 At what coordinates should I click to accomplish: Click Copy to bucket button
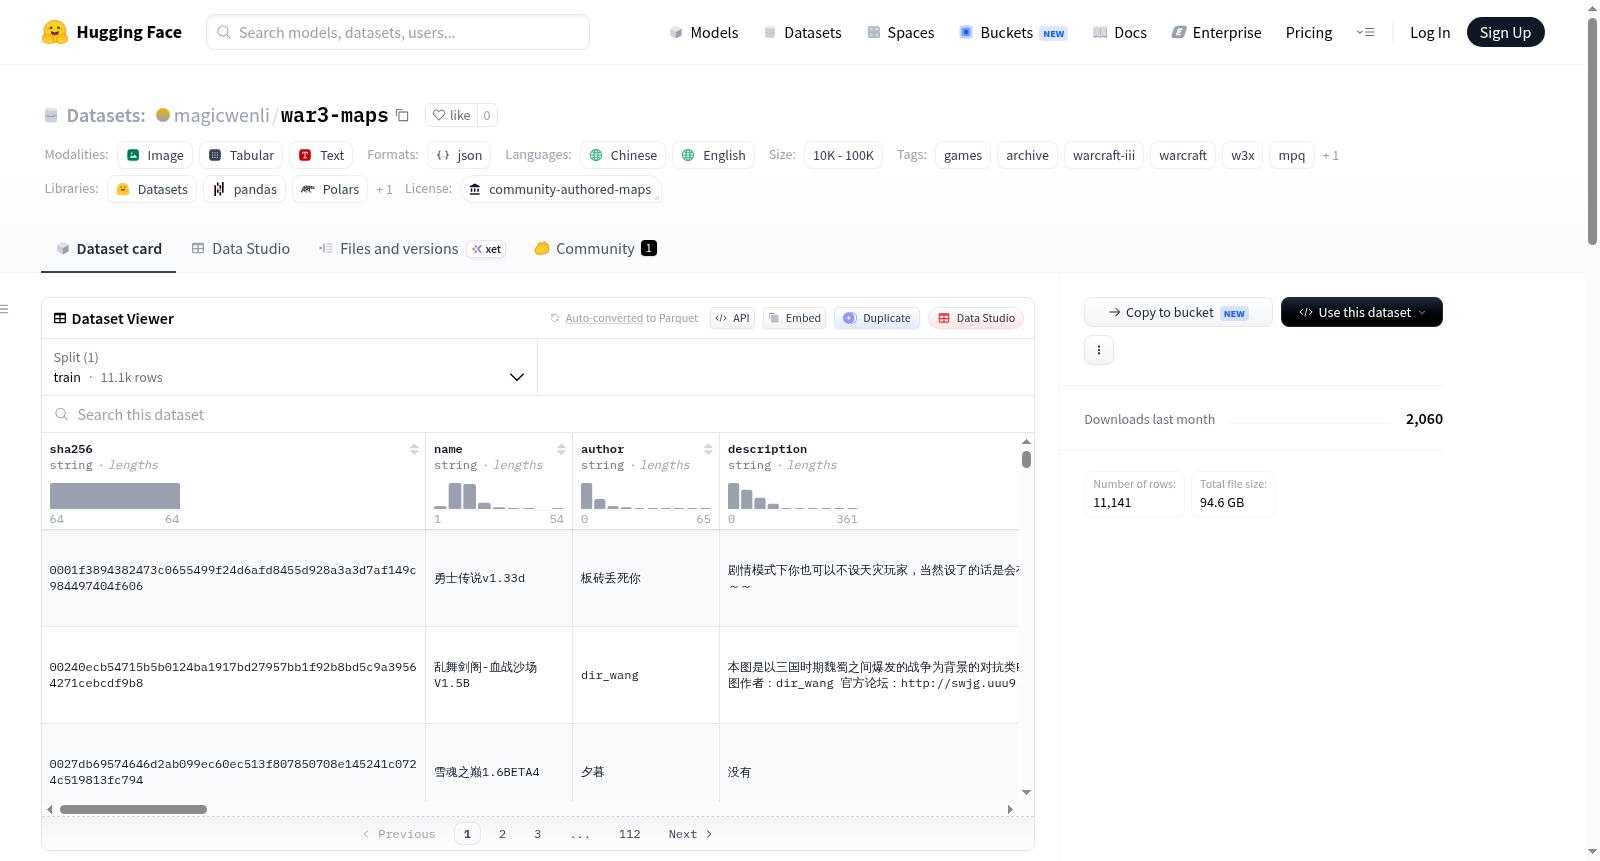point(1178,312)
